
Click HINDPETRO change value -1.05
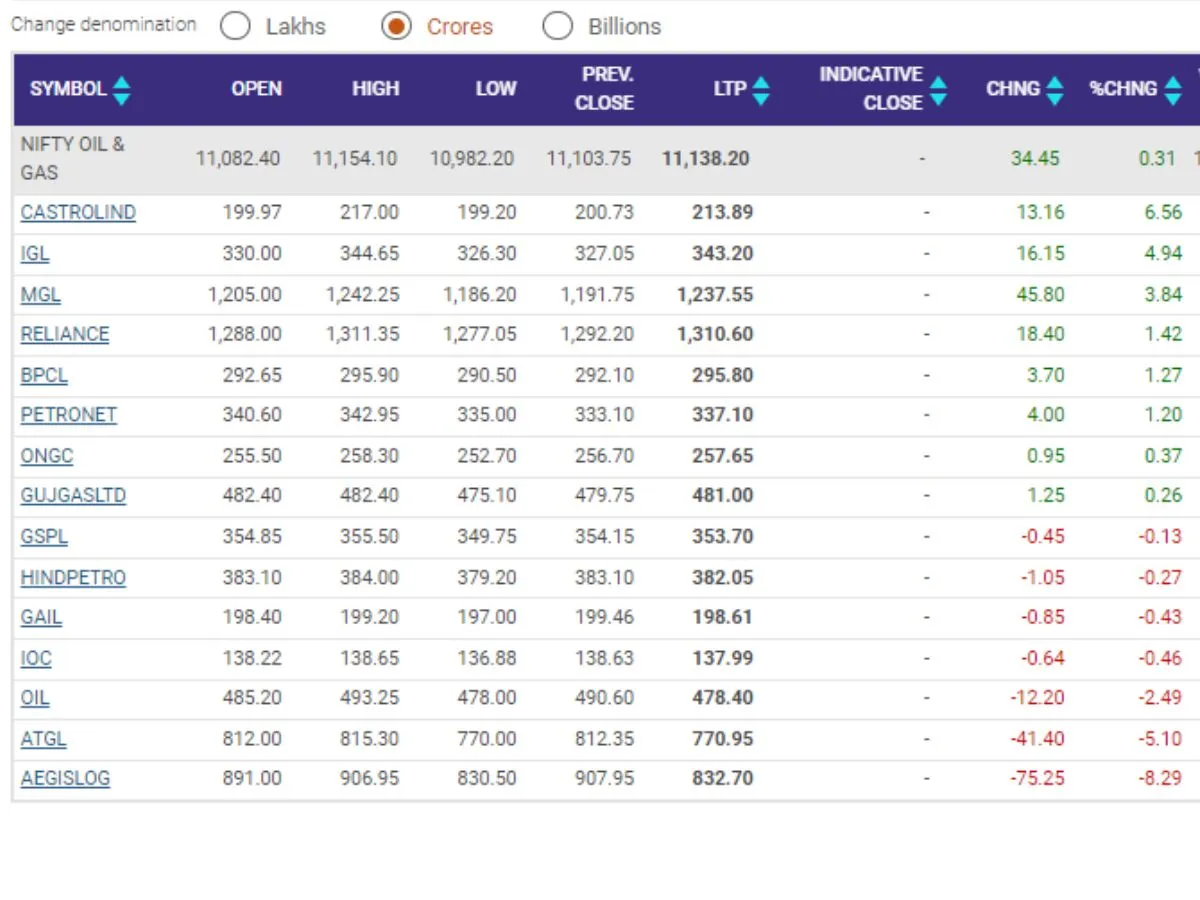tap(1043, 578)
